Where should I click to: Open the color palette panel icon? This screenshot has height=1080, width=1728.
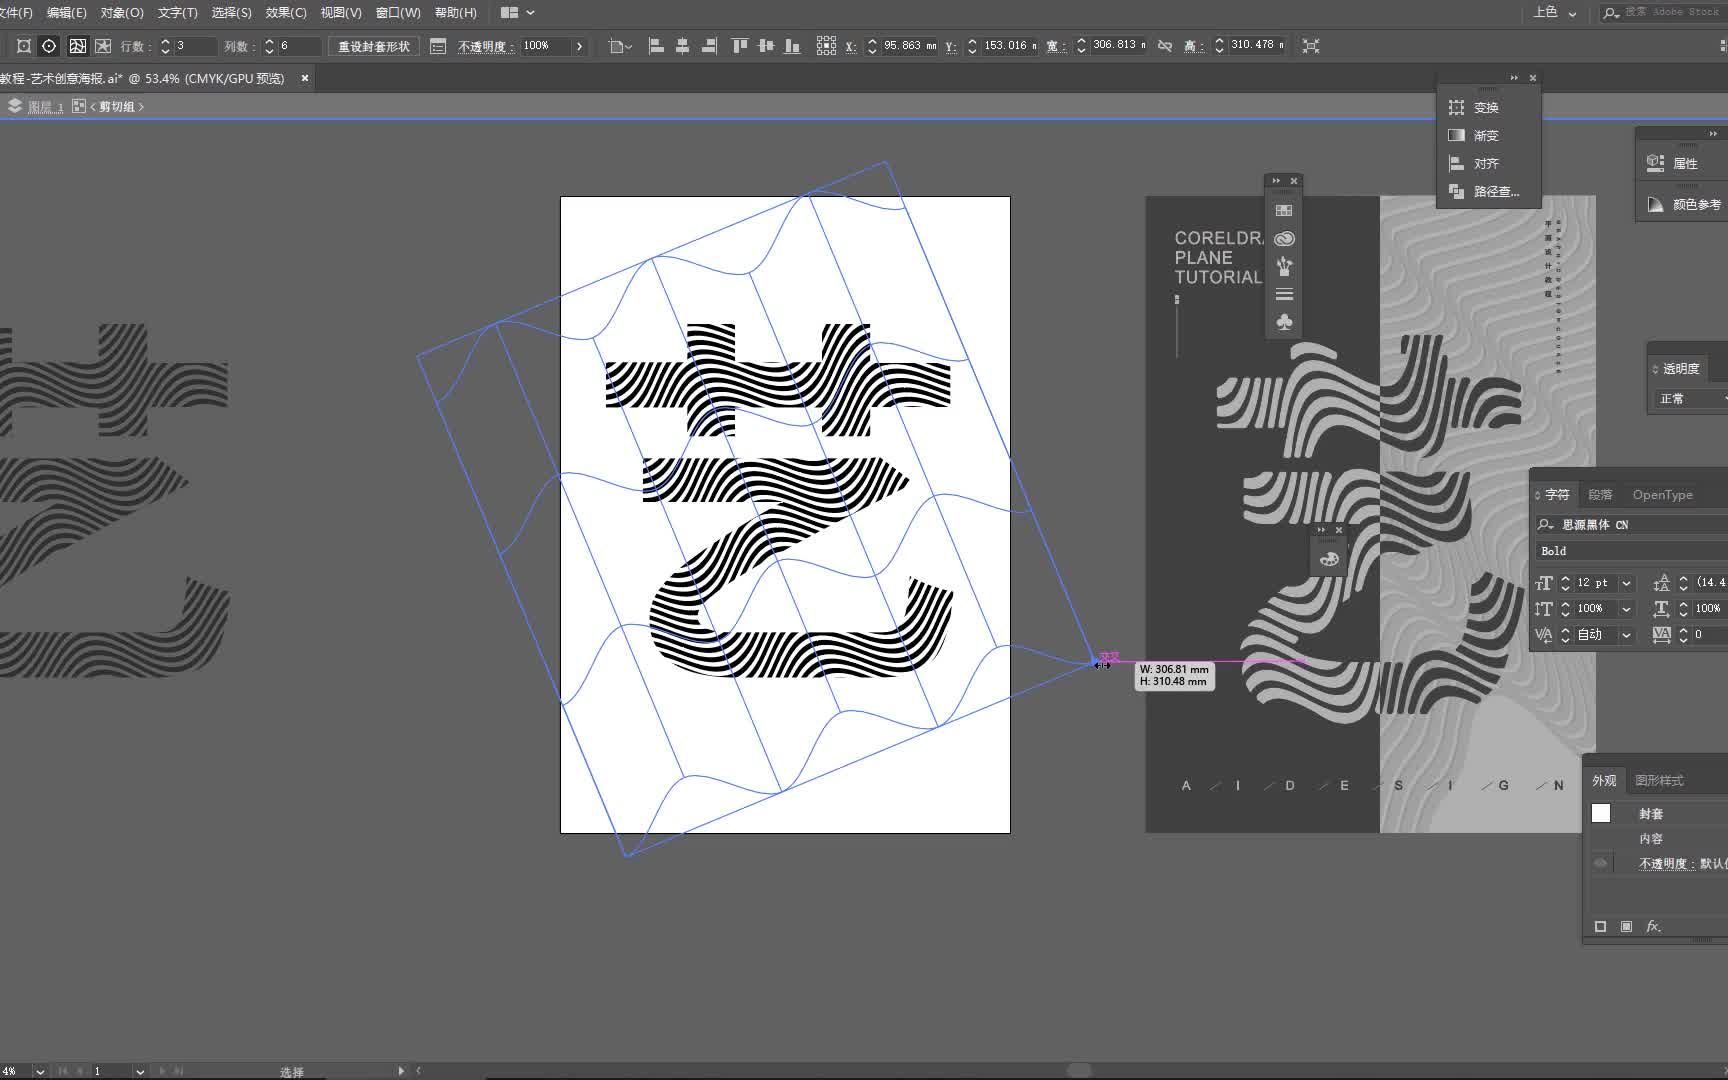pos(1329,559)
